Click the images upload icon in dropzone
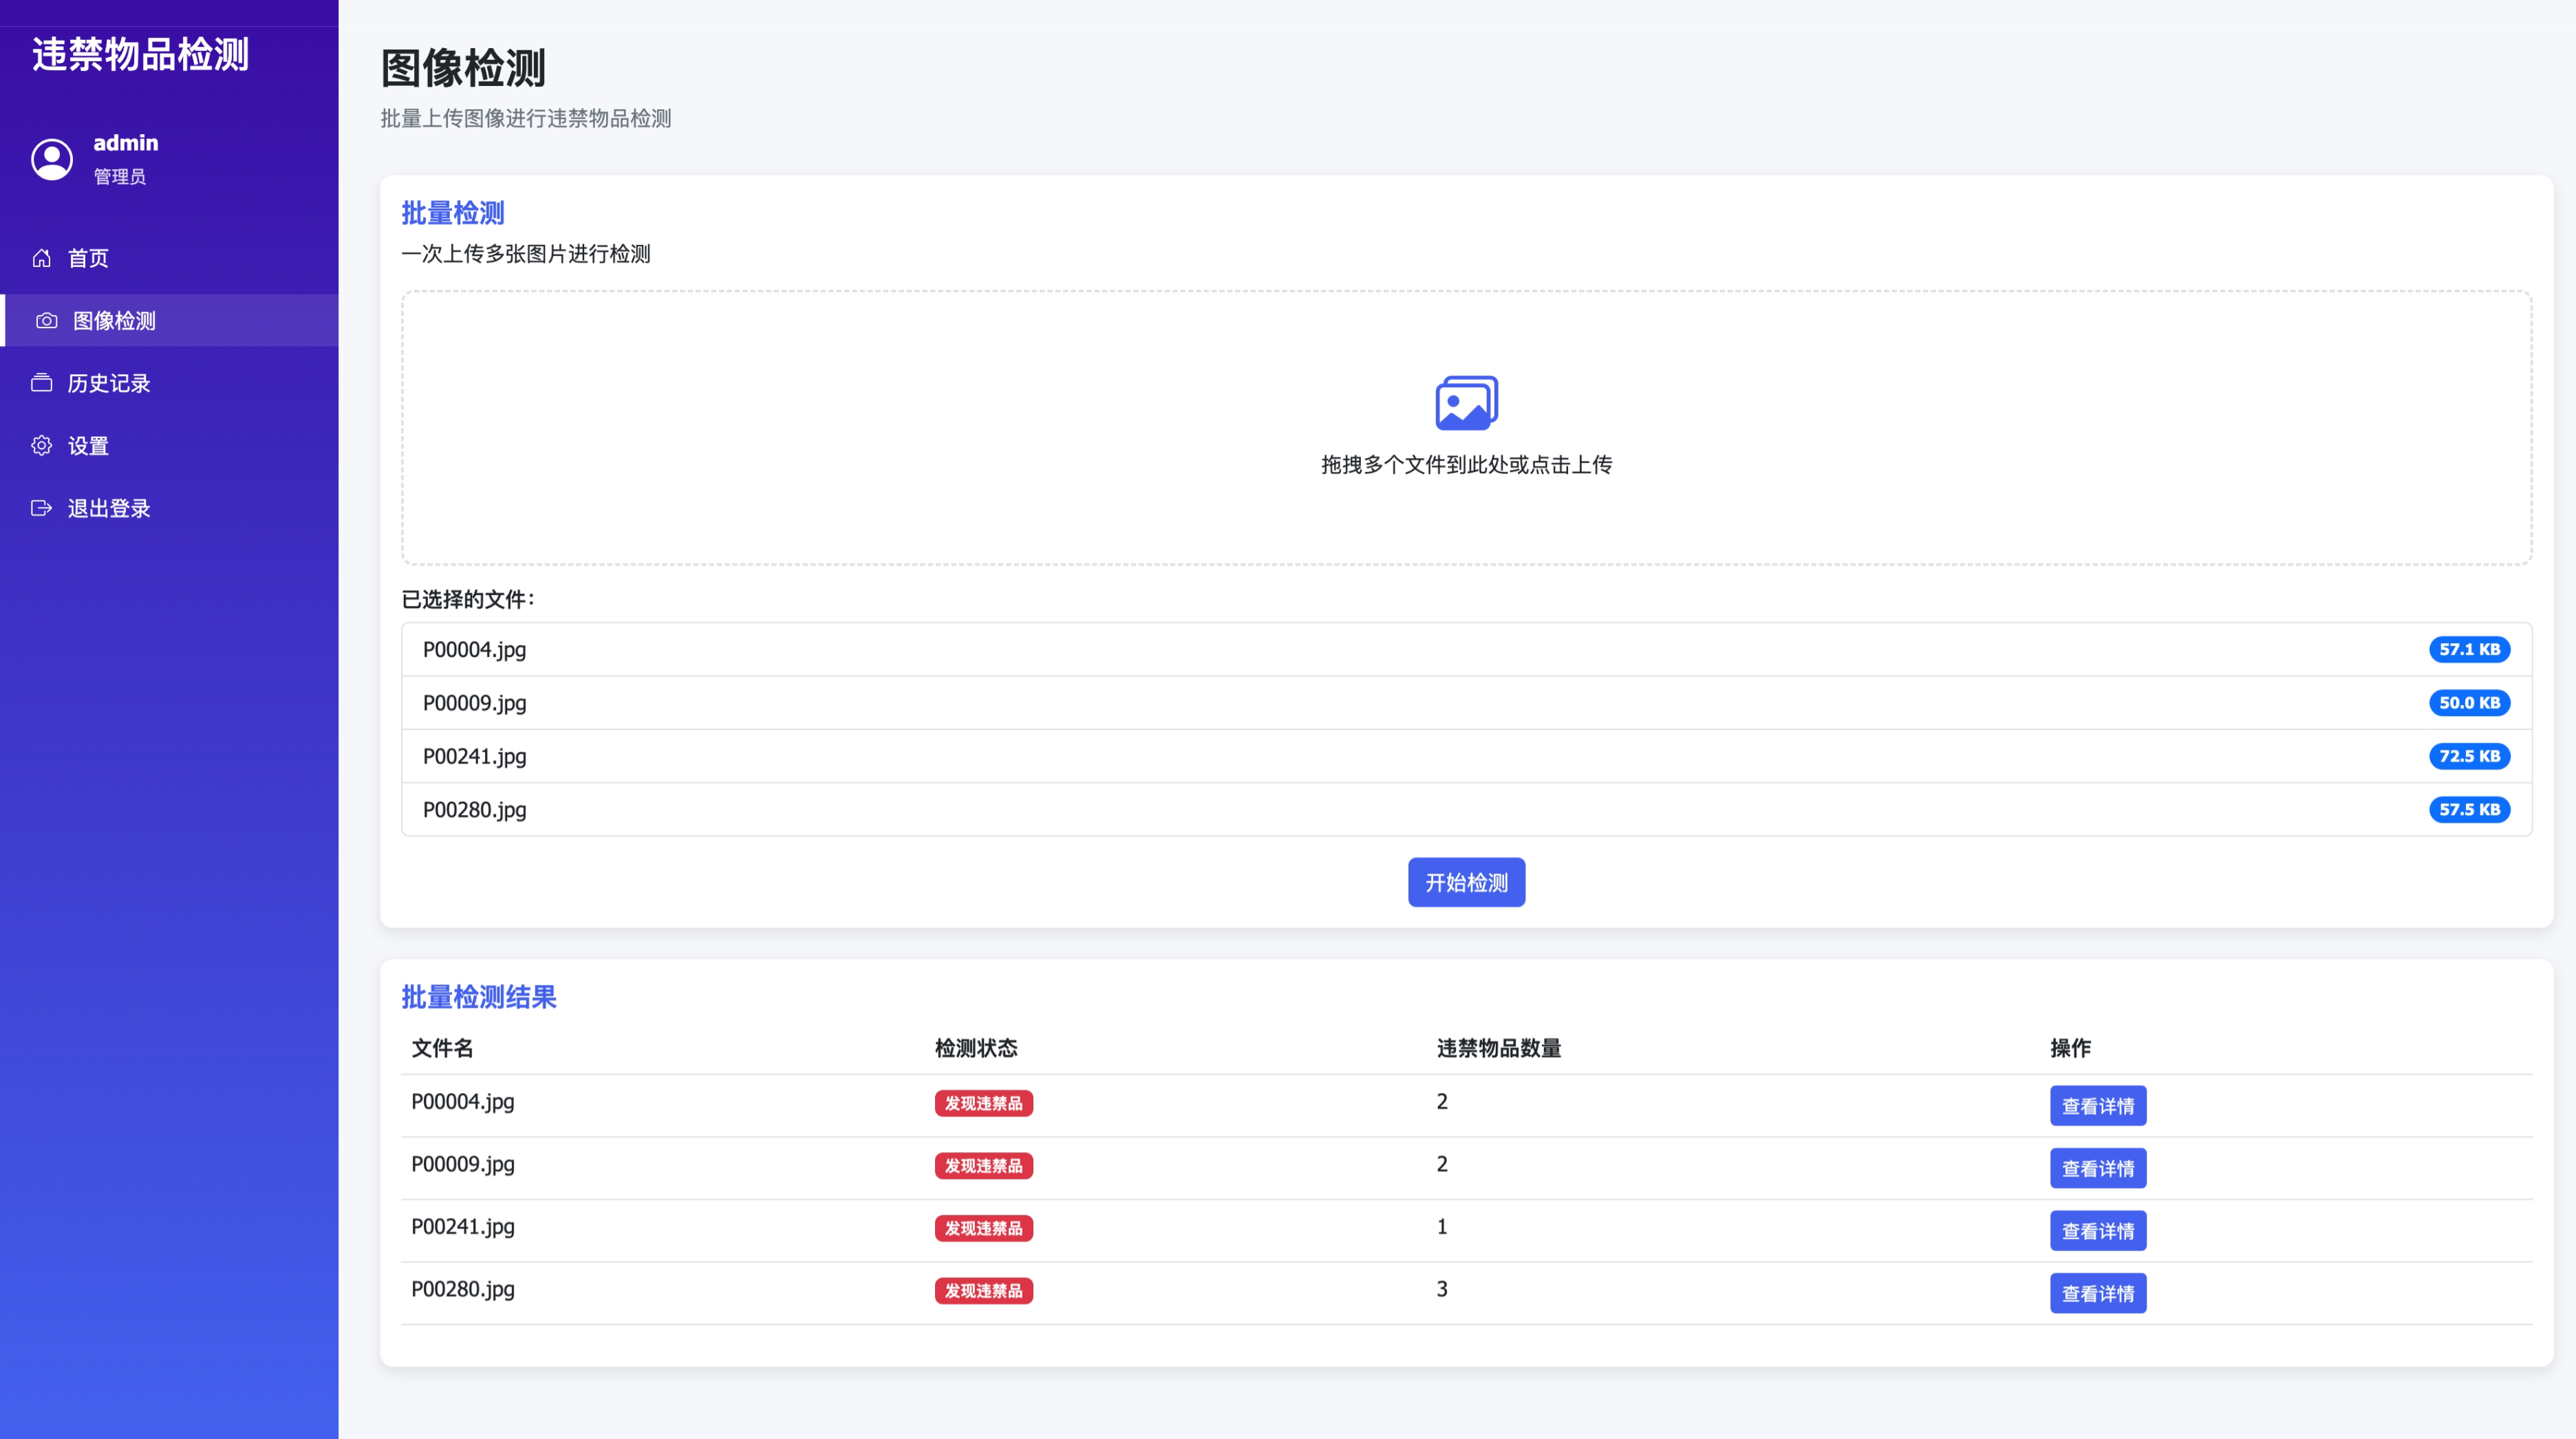 (1466, 403)
